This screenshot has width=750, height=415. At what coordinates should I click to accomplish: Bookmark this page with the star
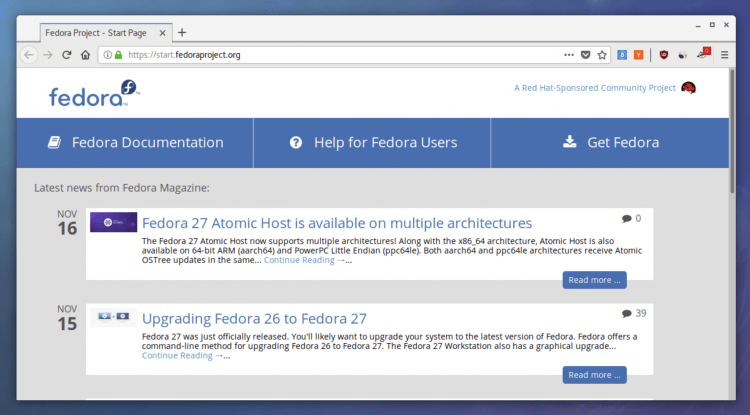[x=602, y=55]
